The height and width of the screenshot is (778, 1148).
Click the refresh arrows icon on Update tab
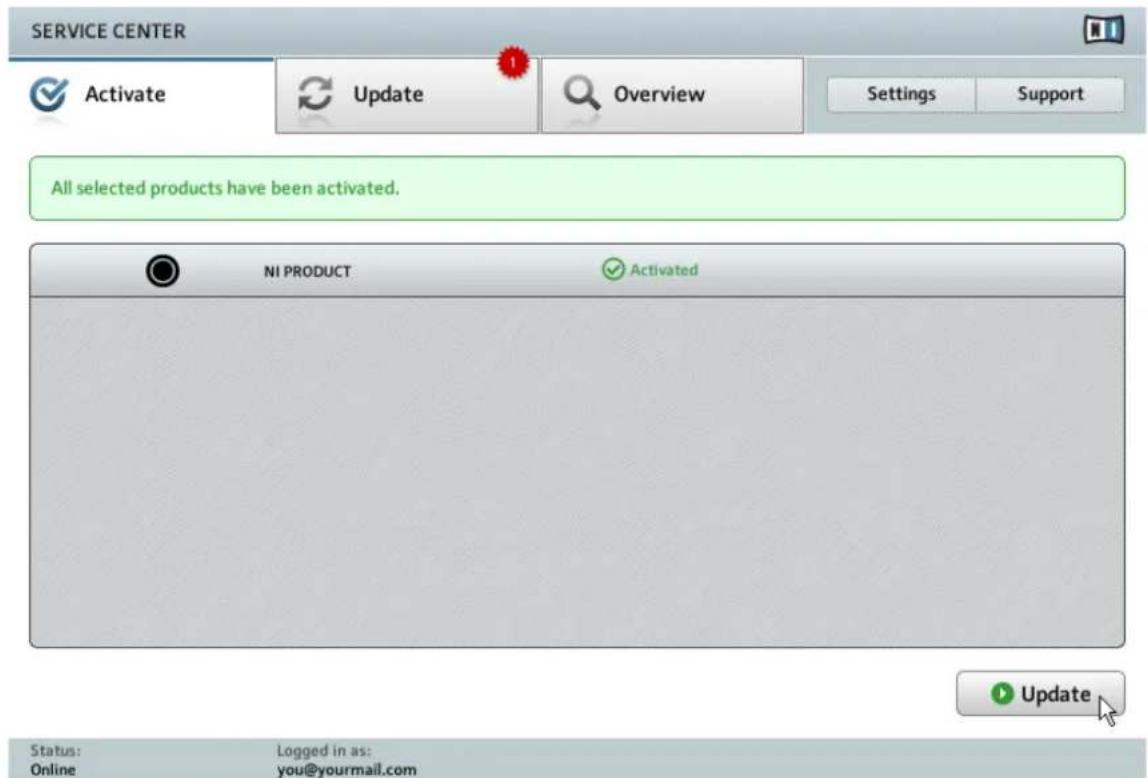(316, 94)
